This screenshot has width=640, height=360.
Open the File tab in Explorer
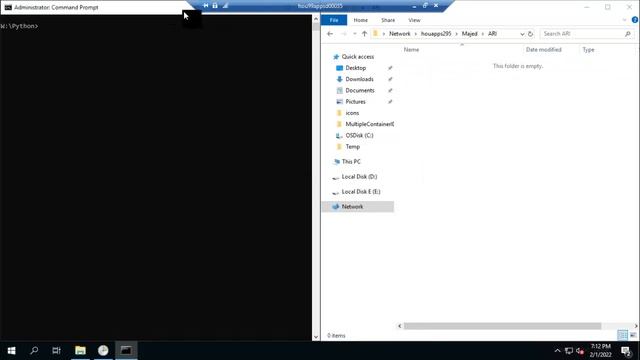click(x=334, y=20)
